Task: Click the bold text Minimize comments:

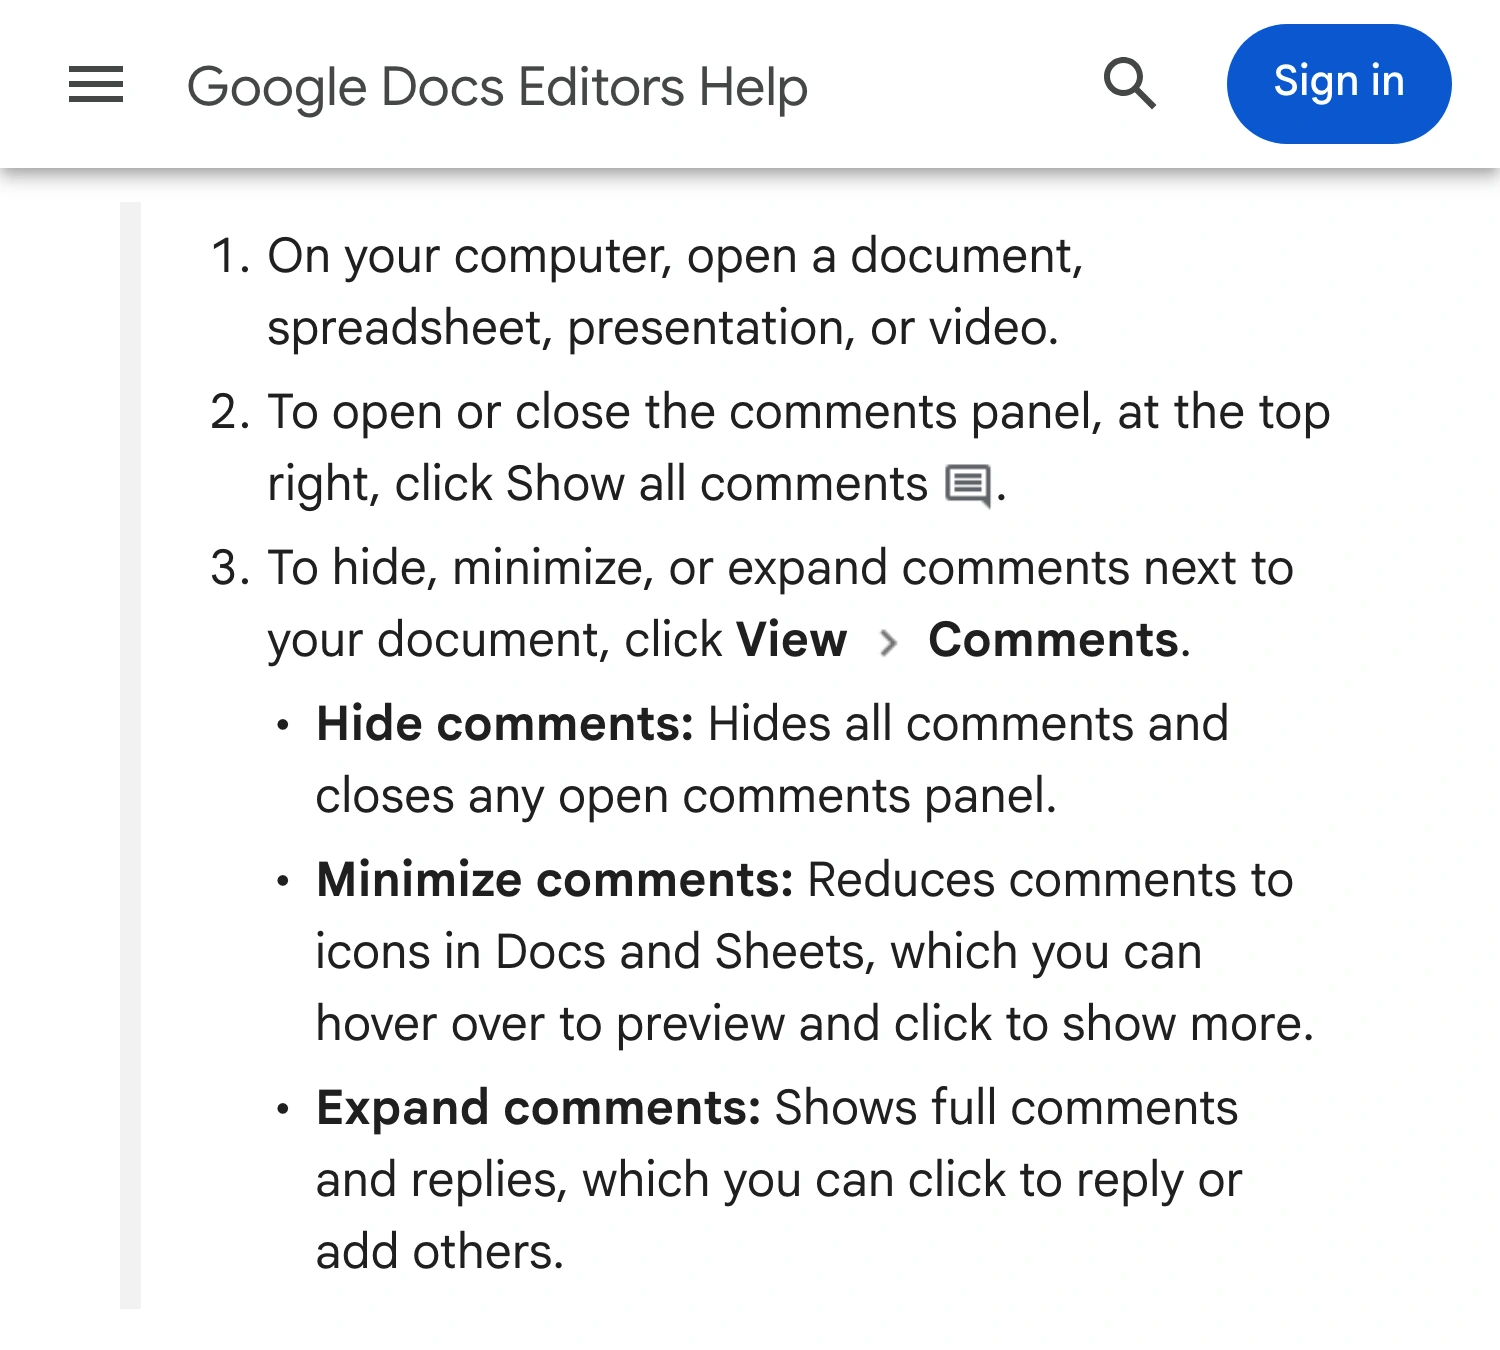Action: coord(555,880)
